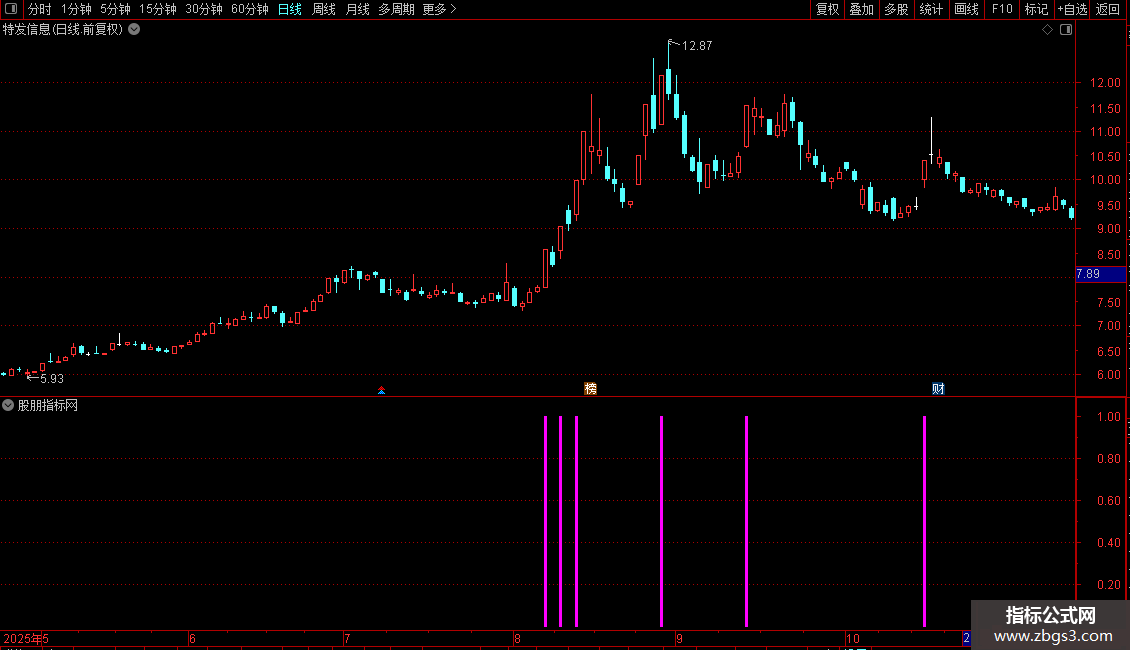Click the 2025年5 date label

coord(26,638)
